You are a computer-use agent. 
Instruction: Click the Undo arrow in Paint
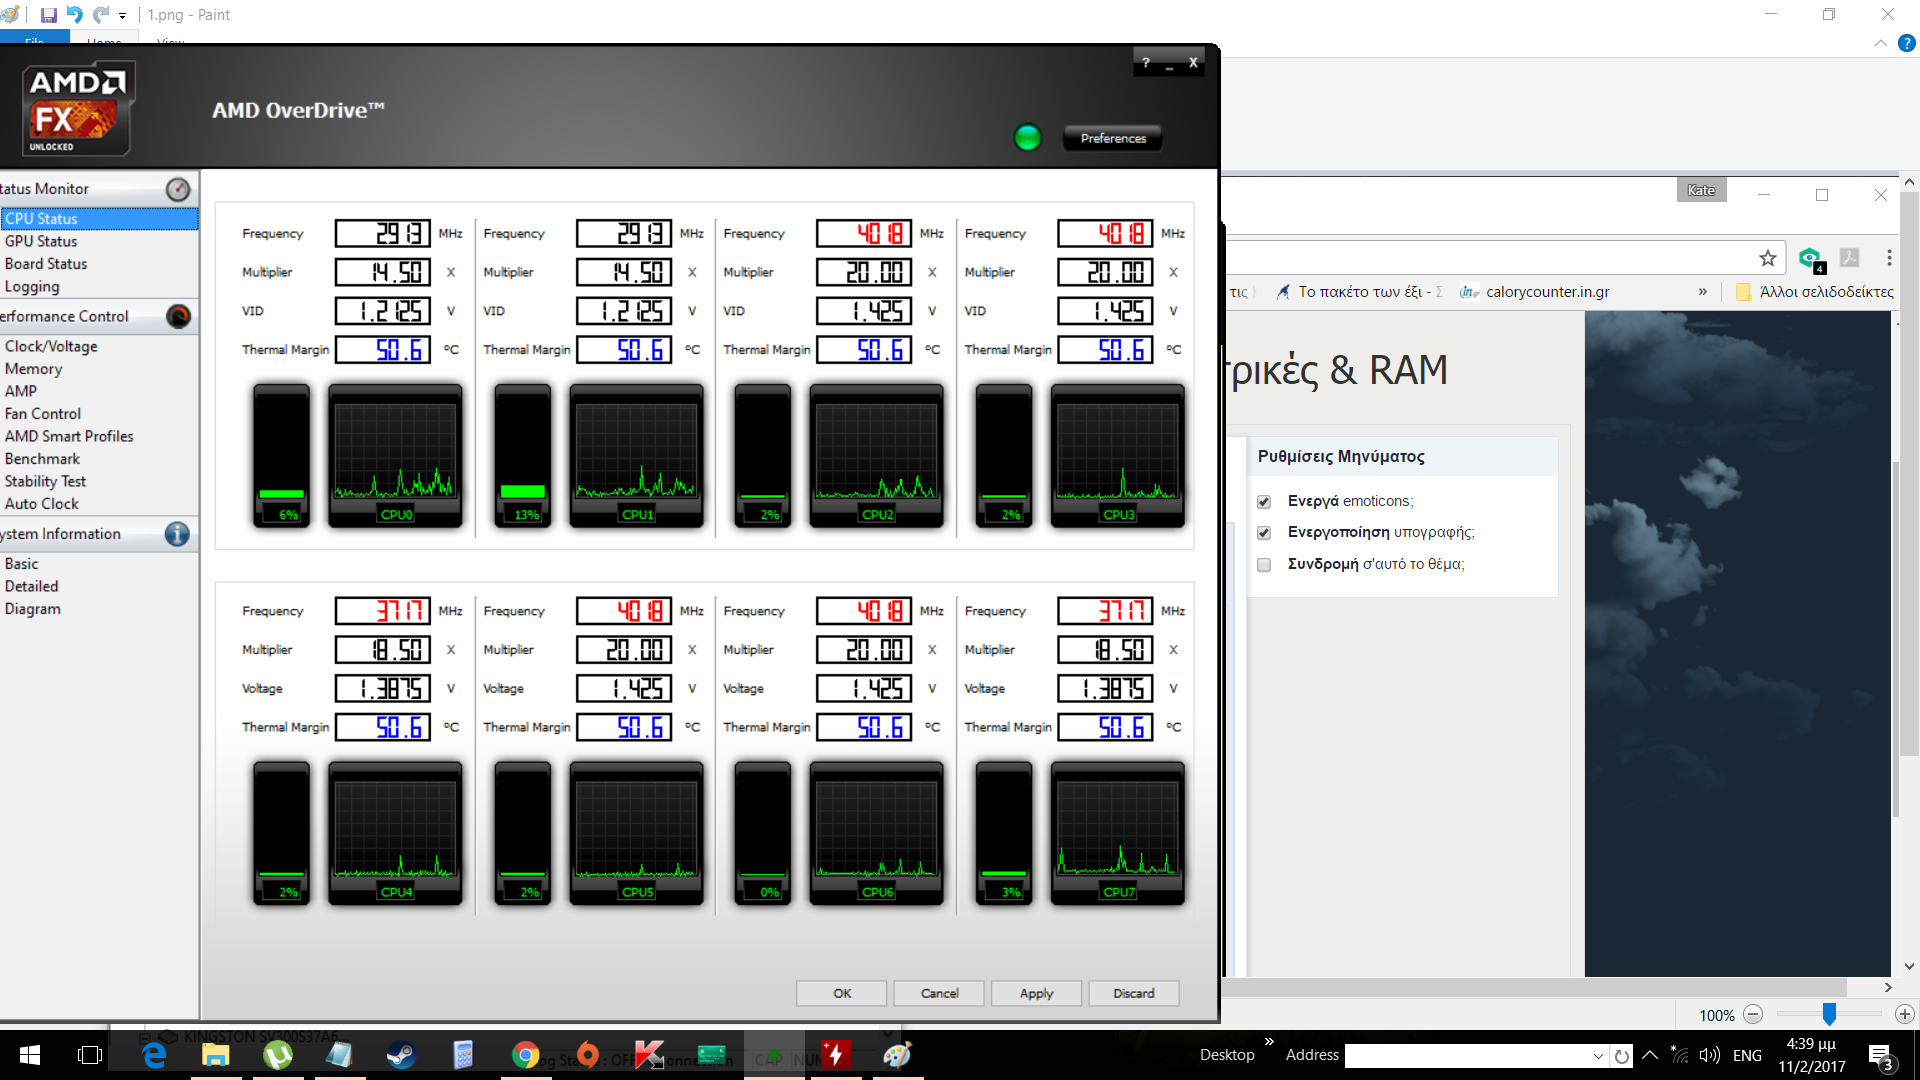pos(75,15)
